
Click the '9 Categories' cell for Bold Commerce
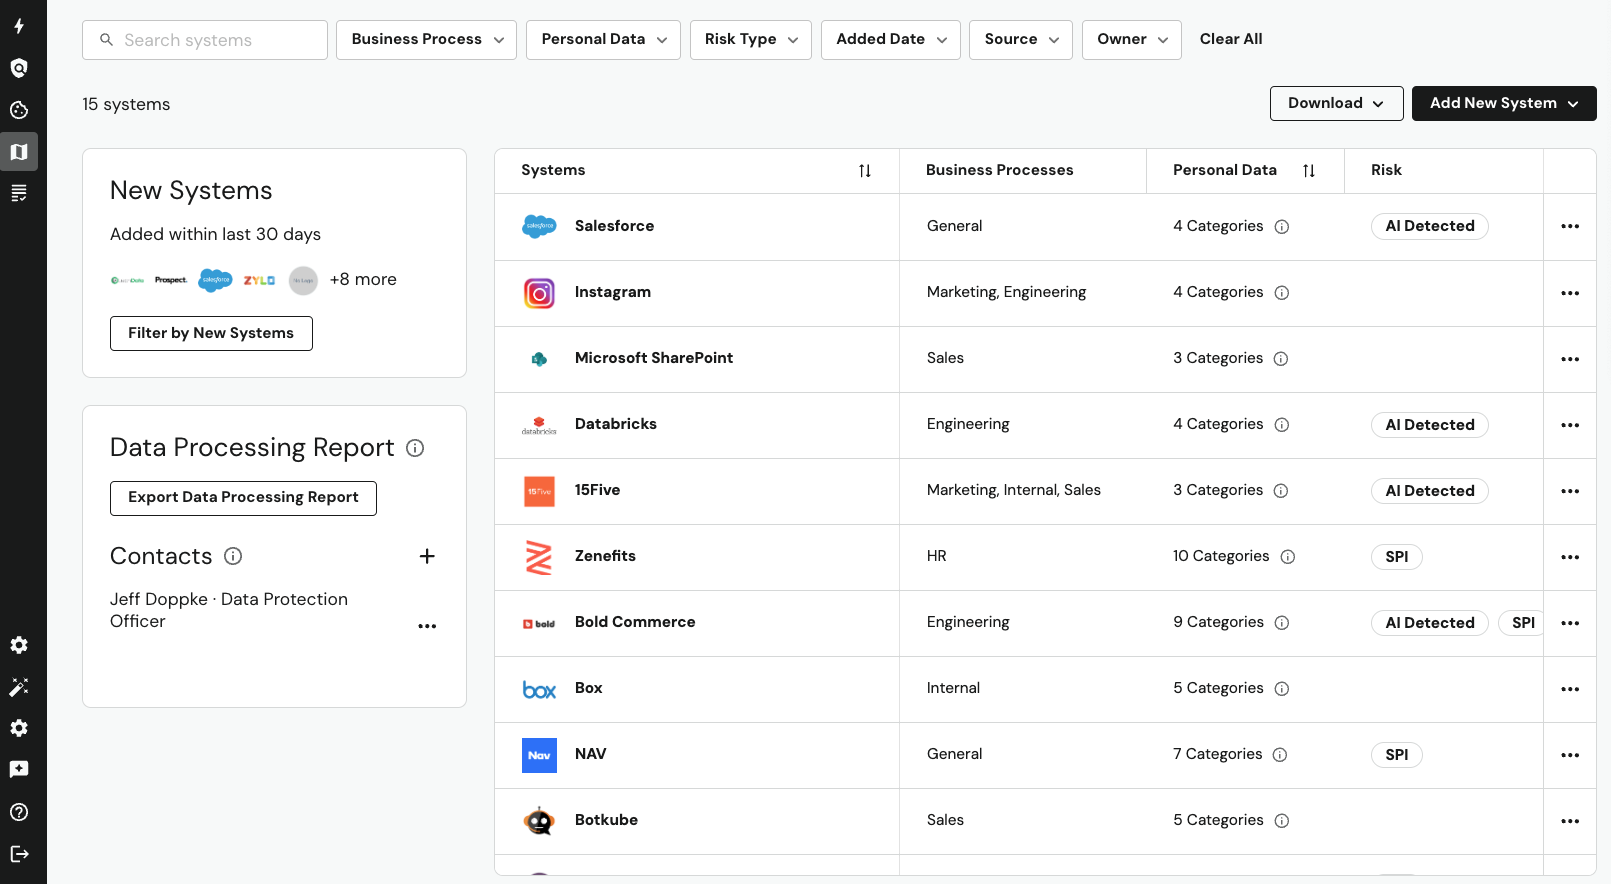[x=1219, y=622]
